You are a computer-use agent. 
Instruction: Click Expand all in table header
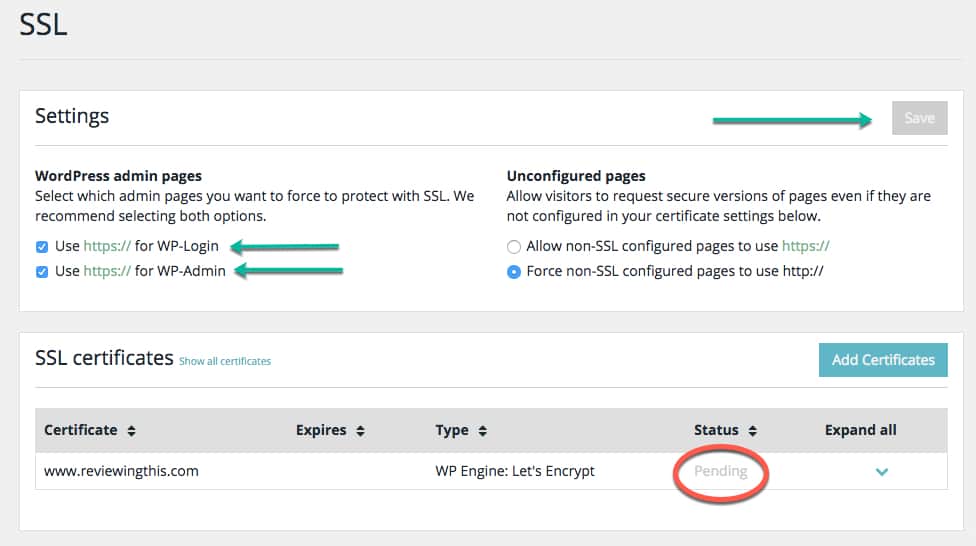[x=860, y=430]
